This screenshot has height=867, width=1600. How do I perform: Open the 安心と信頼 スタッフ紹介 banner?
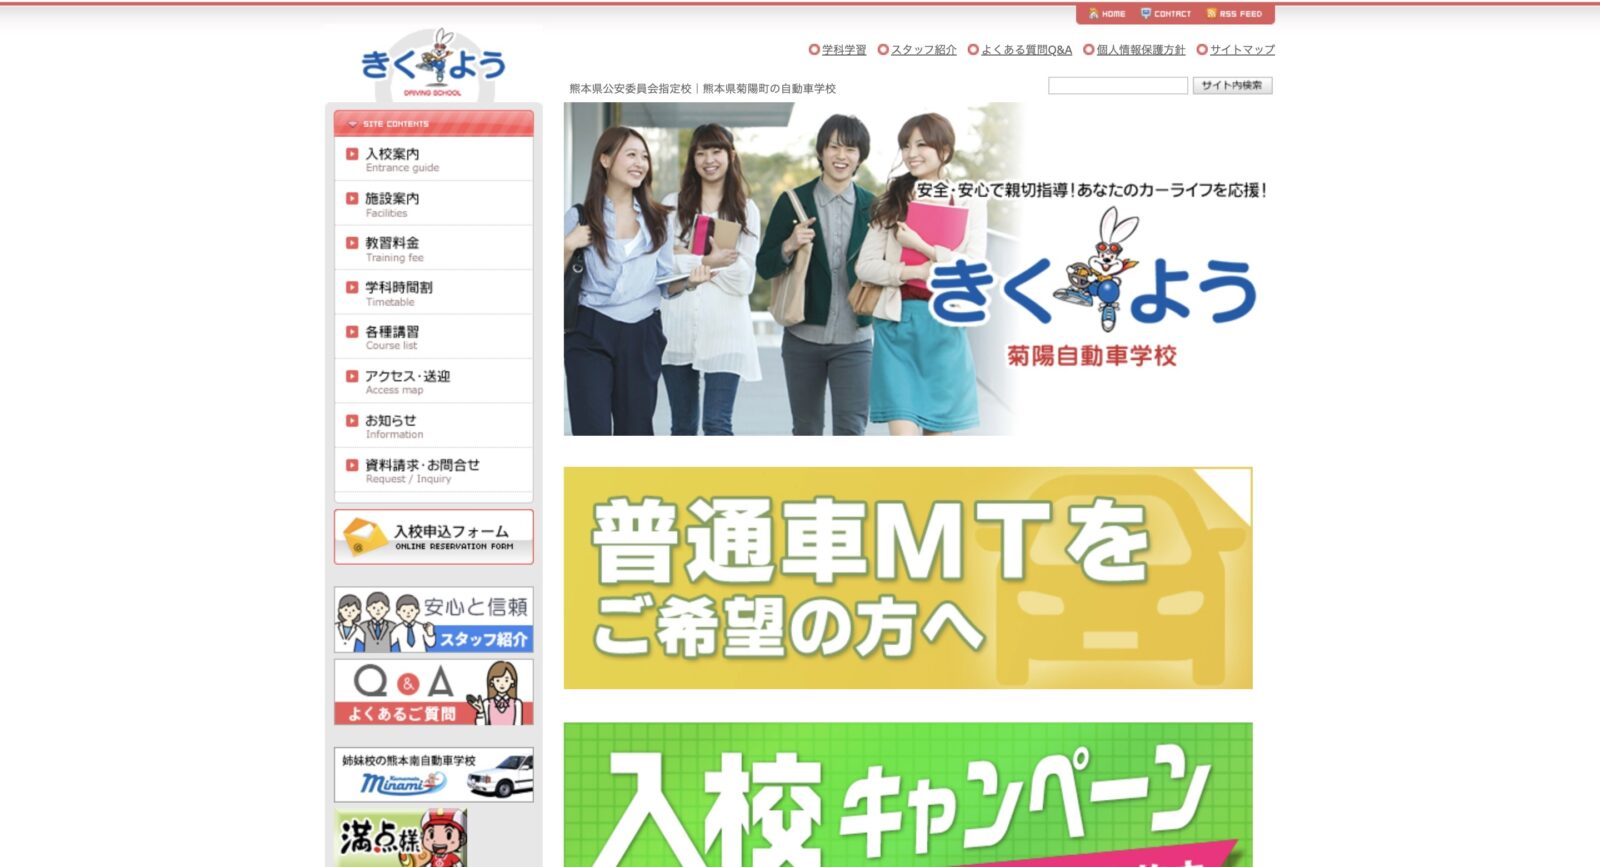433,620
